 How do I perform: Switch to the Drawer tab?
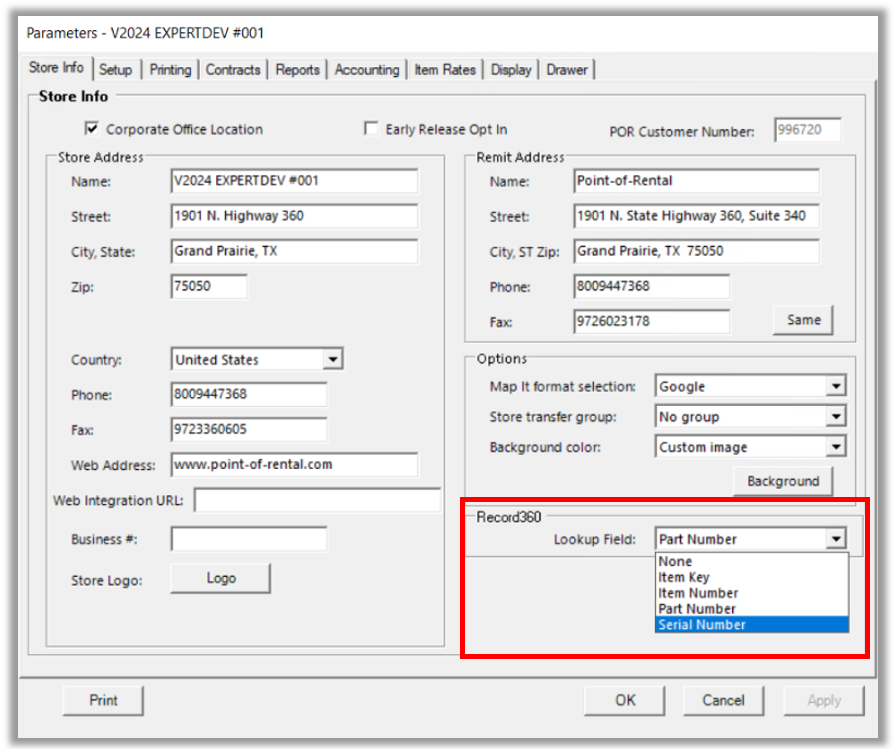click(x=567, y=70)
